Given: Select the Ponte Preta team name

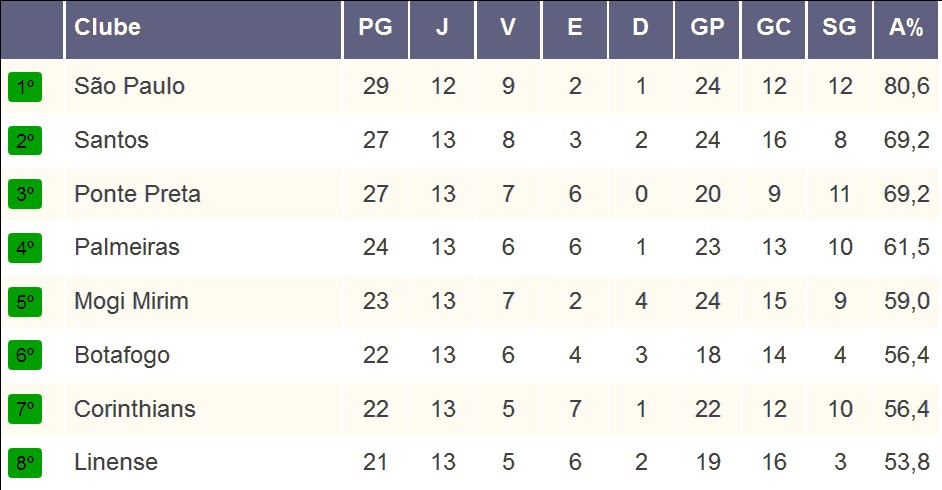Looking at the screenshot, I should tap(137, 194).
